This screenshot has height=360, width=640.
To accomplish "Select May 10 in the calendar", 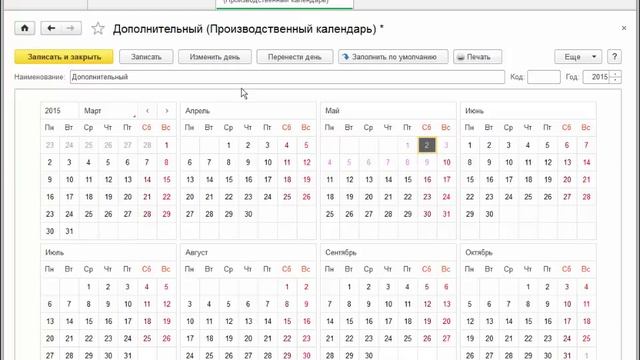I will (x=446, y=162).
